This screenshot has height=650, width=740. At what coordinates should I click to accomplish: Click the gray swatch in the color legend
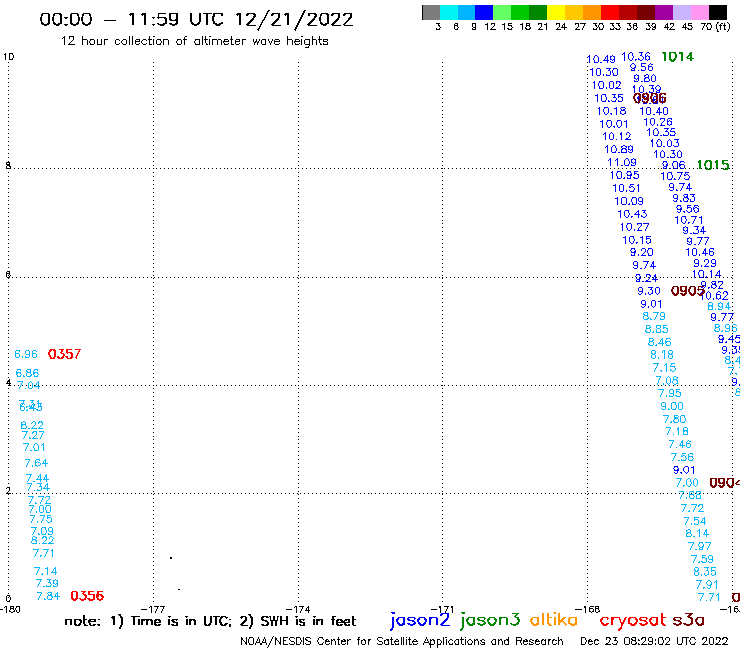[x=431, y=12]
